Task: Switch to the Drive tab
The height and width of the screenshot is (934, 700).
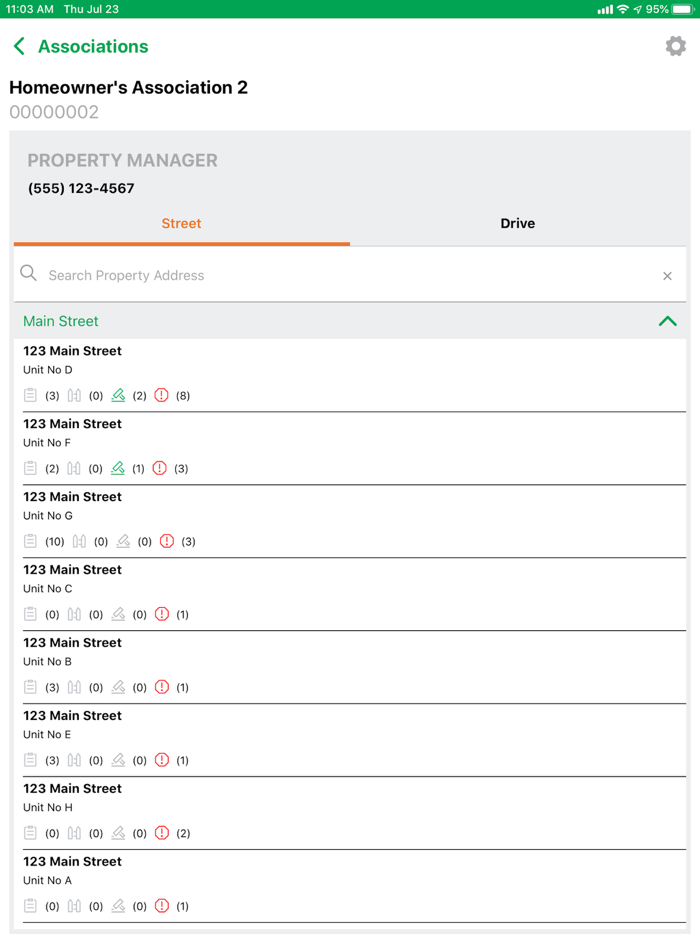Action: coord(517,223)
